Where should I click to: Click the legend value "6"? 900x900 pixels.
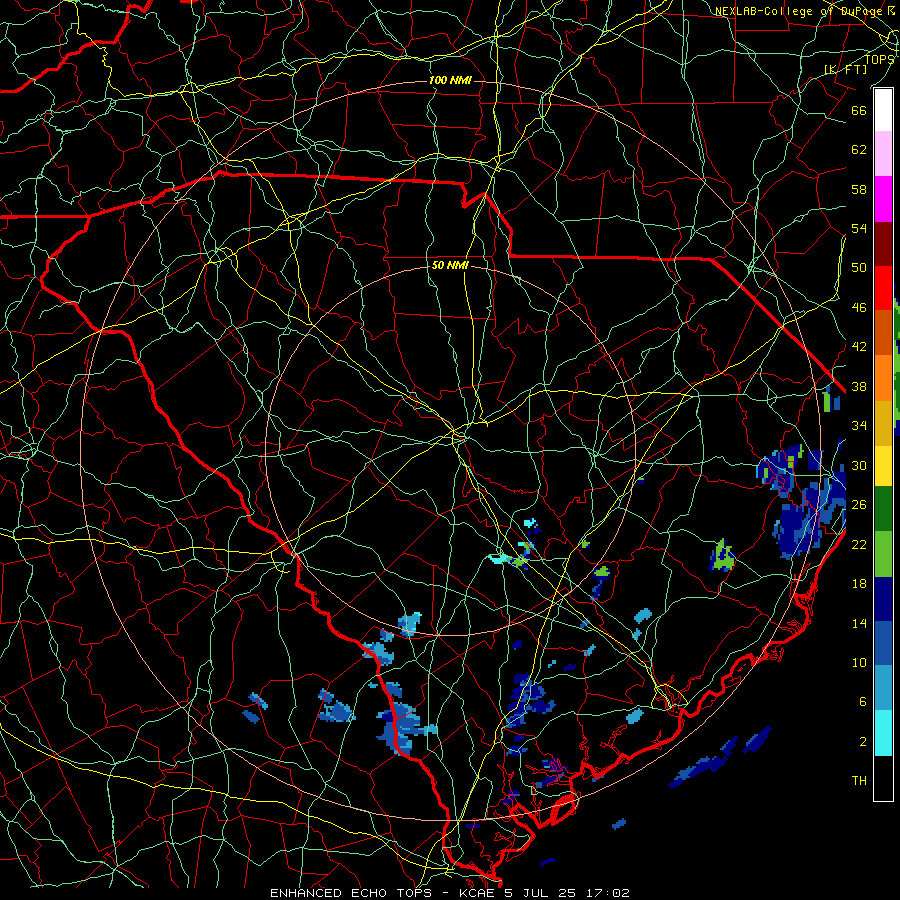tap(863, 702)
